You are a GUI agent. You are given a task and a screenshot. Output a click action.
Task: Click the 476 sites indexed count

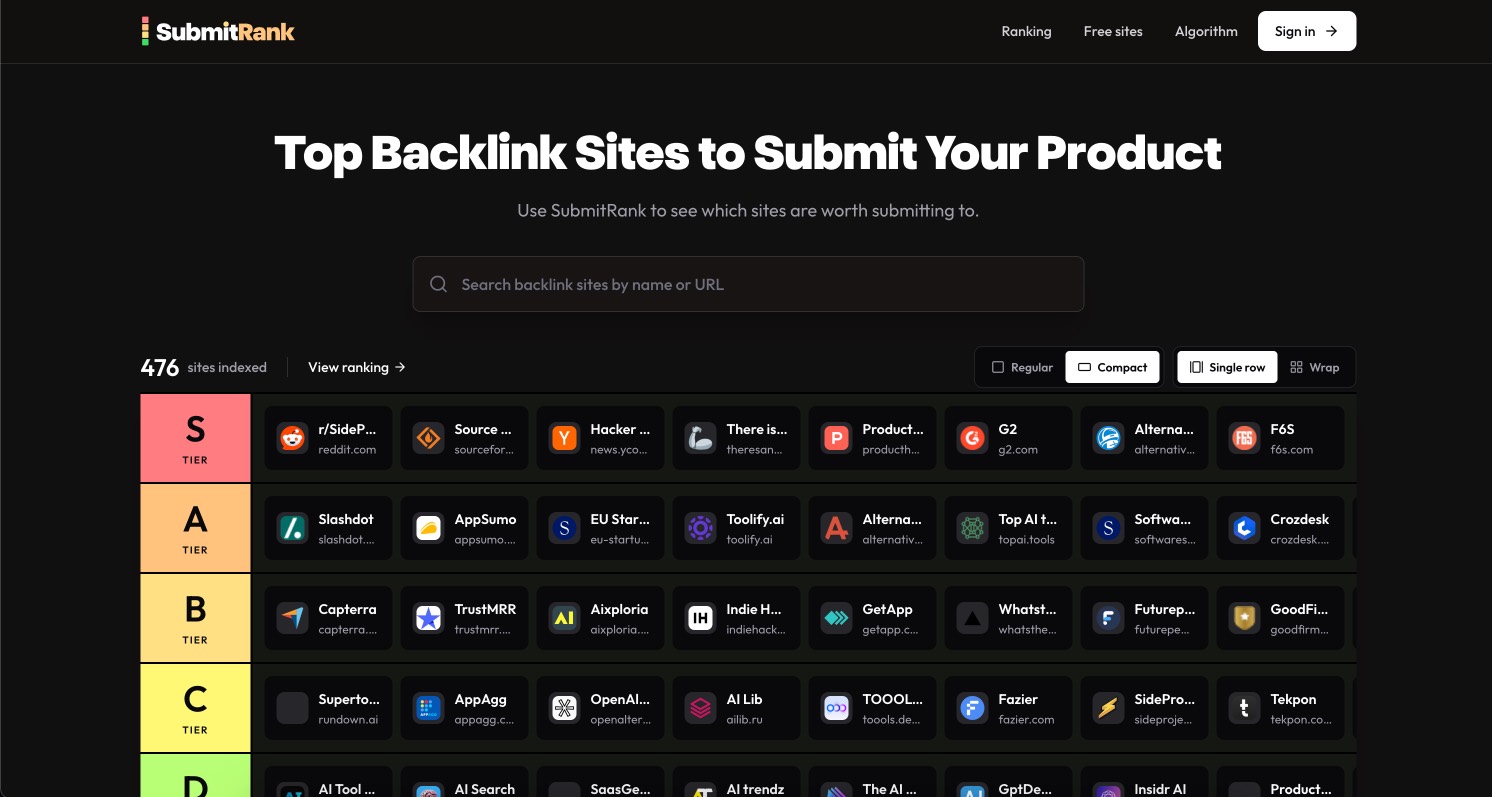pos(204,367)
